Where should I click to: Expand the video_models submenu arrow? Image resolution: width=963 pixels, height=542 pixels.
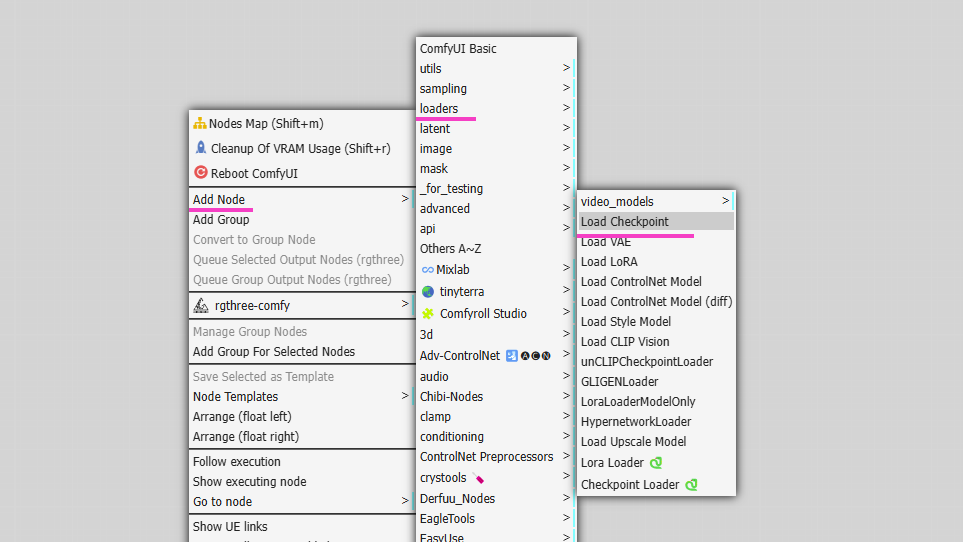725,200
